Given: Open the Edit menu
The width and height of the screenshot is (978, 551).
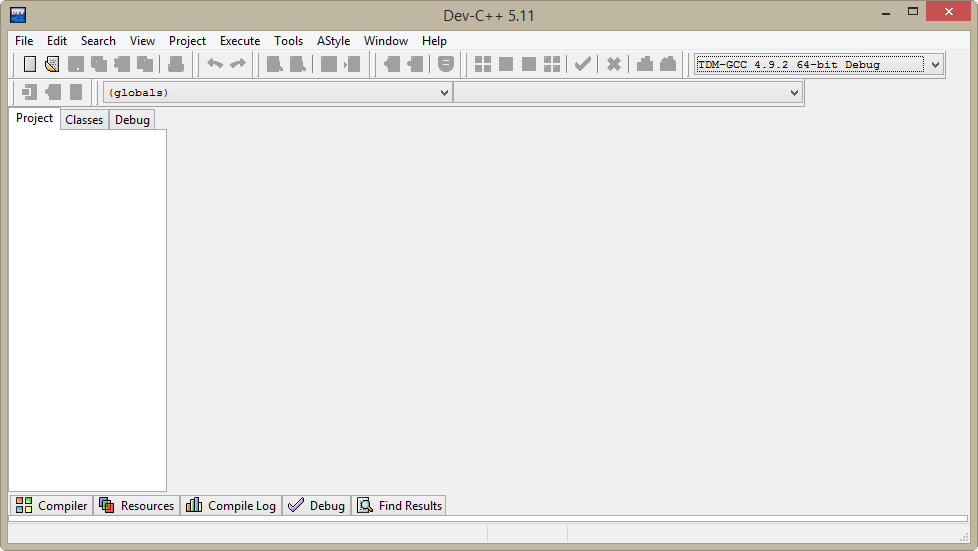Looking at the screenshot, I should (x=57, y=41).
